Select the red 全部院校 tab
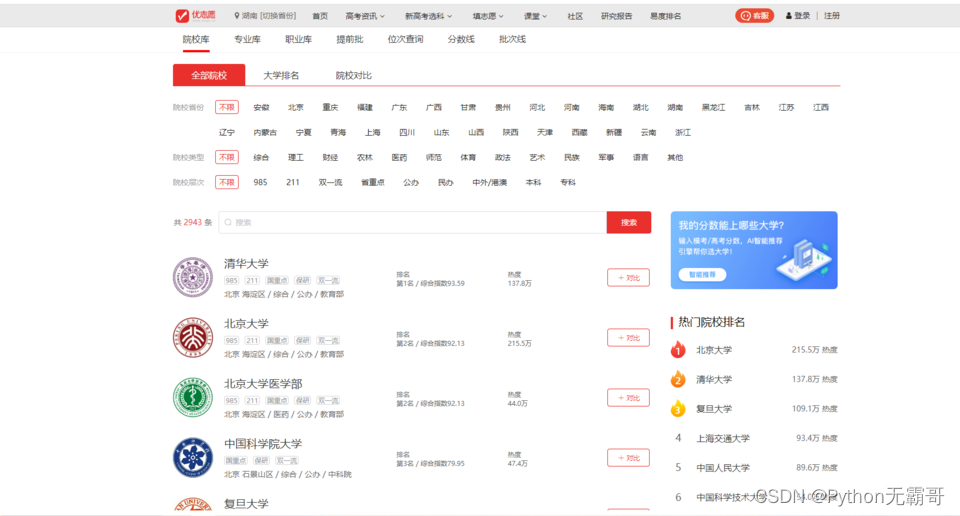The height and width of the screenshot is (516, 960). (209, 75)
